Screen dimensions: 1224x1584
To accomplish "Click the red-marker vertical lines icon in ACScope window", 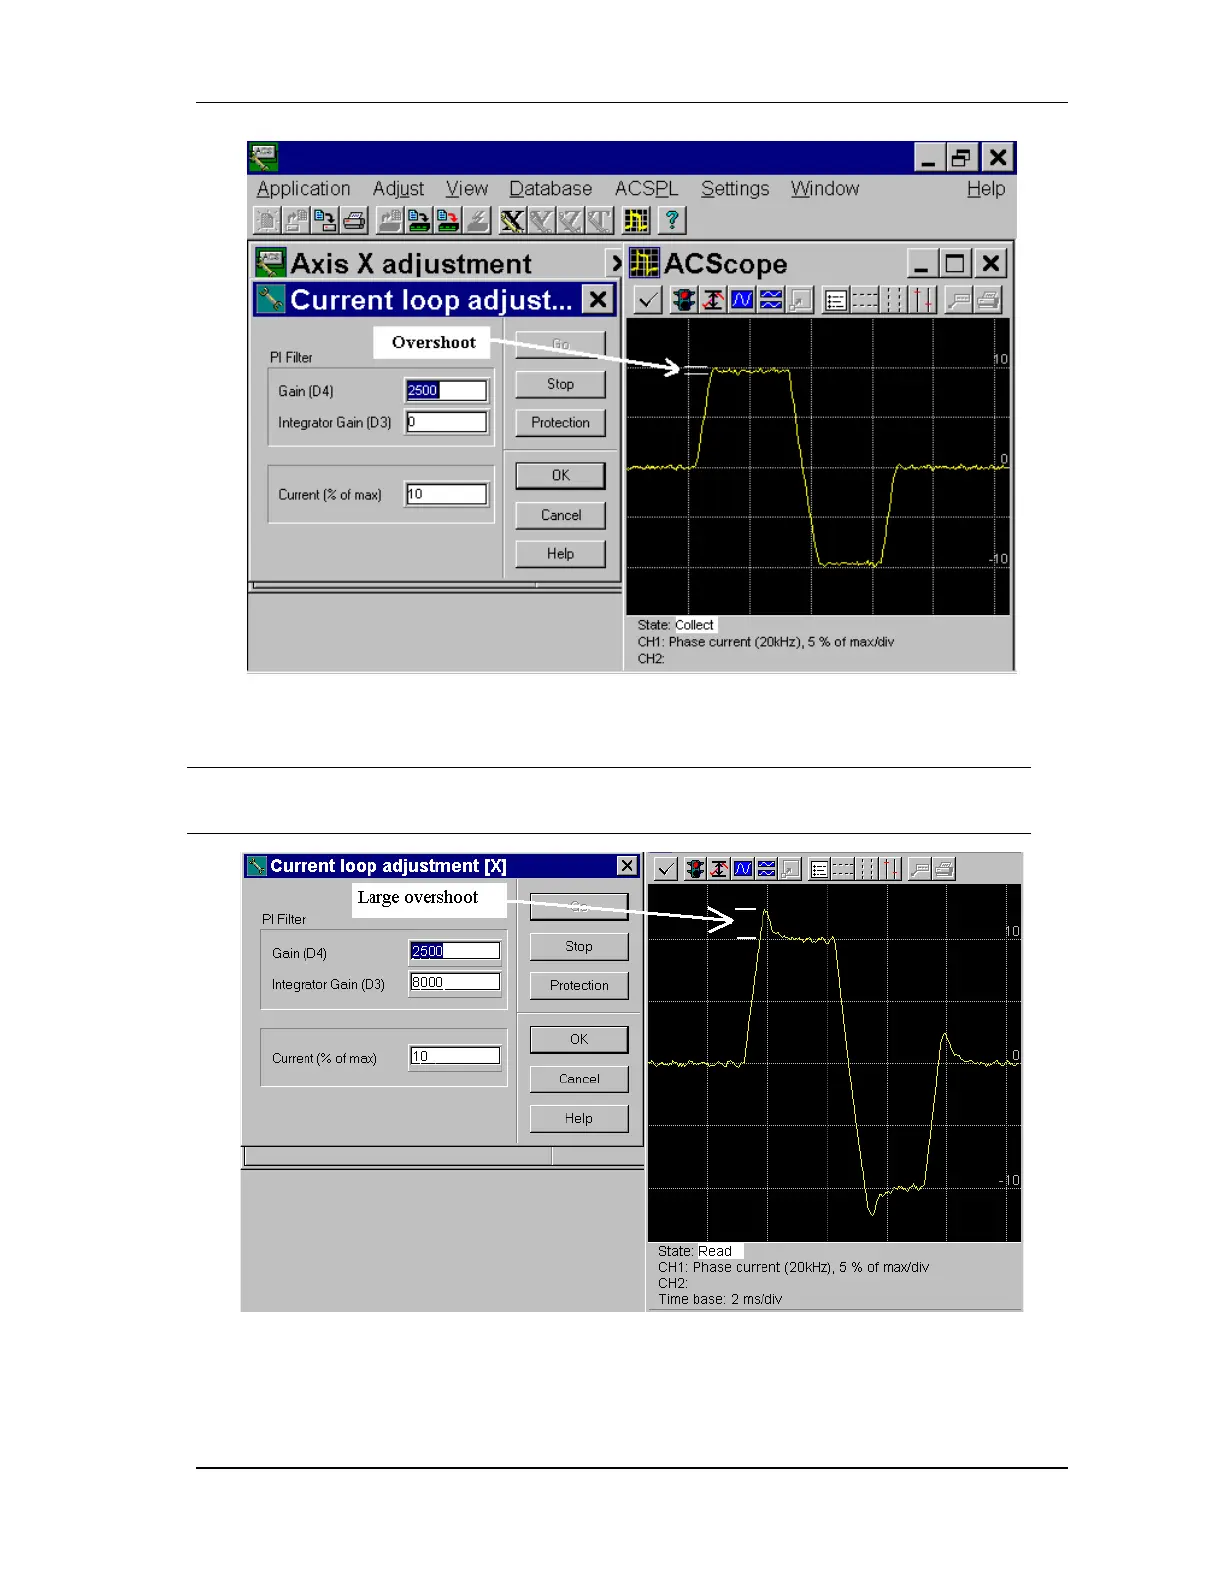I will (x=923, y=299).
